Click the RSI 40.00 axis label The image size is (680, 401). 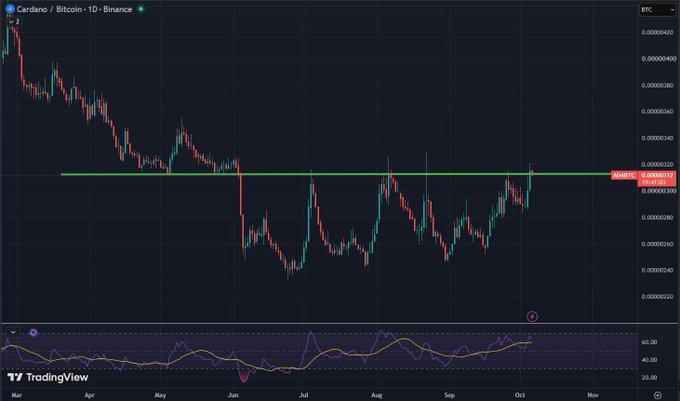click(x=649, y=360)
